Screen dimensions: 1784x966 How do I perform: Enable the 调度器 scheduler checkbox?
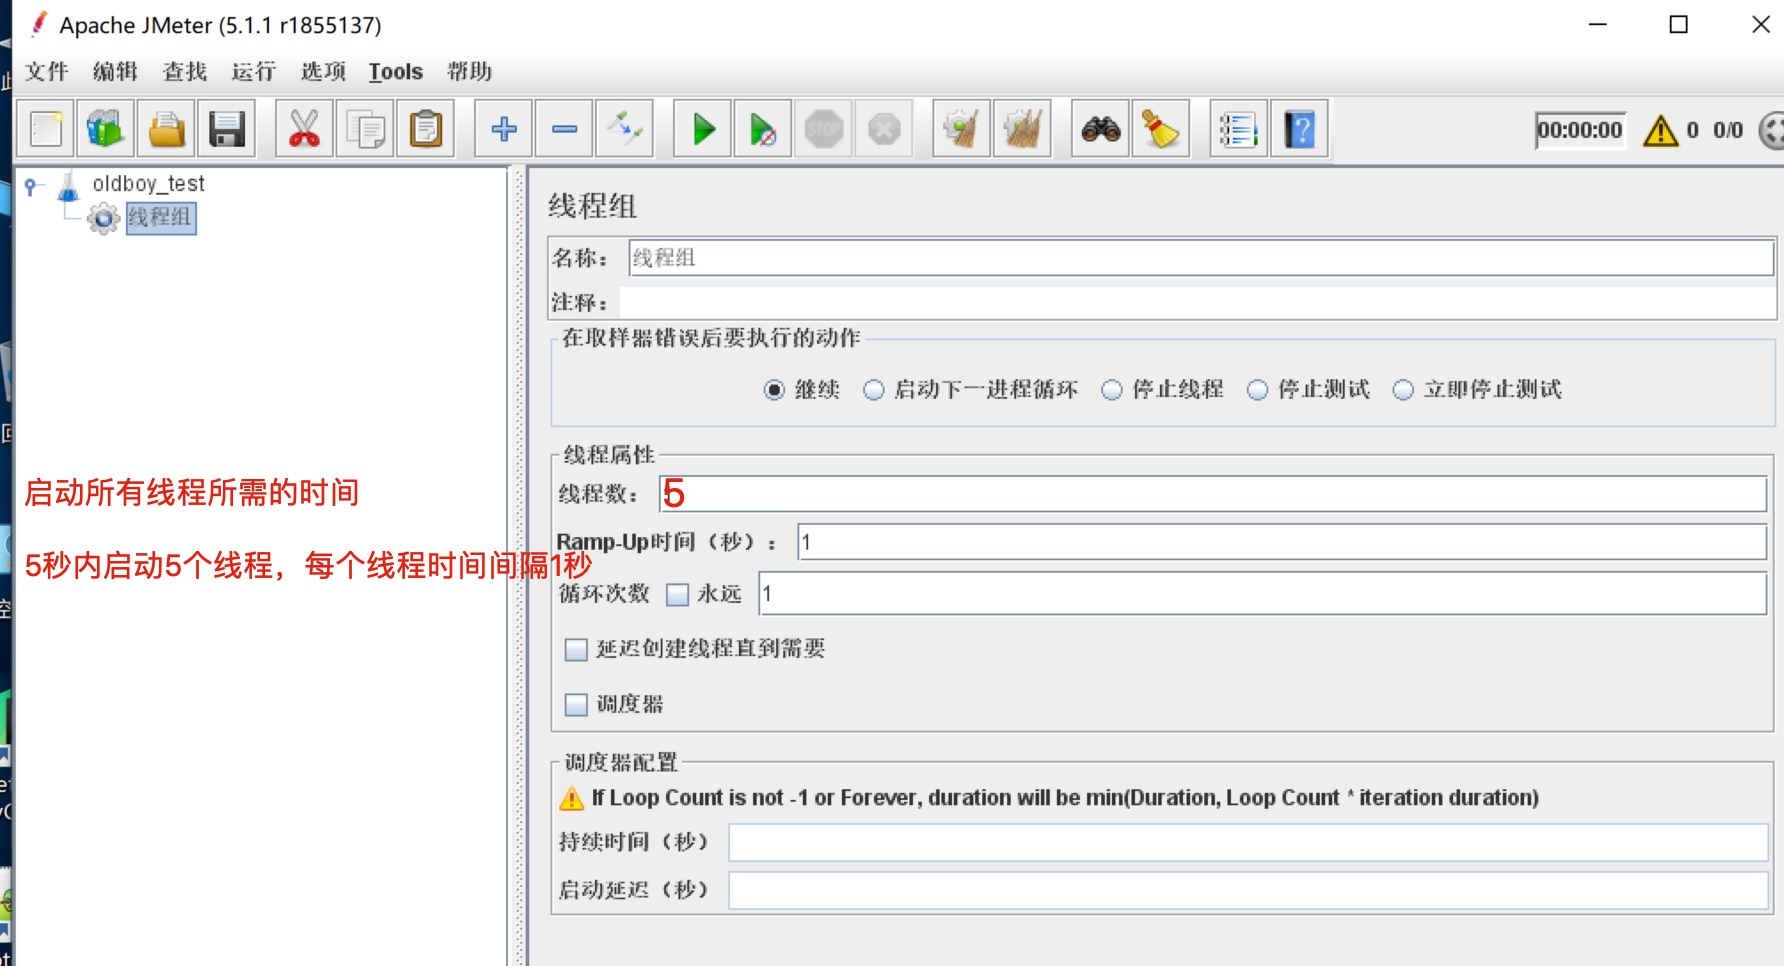pyautogui.click(x=576, y=705)
